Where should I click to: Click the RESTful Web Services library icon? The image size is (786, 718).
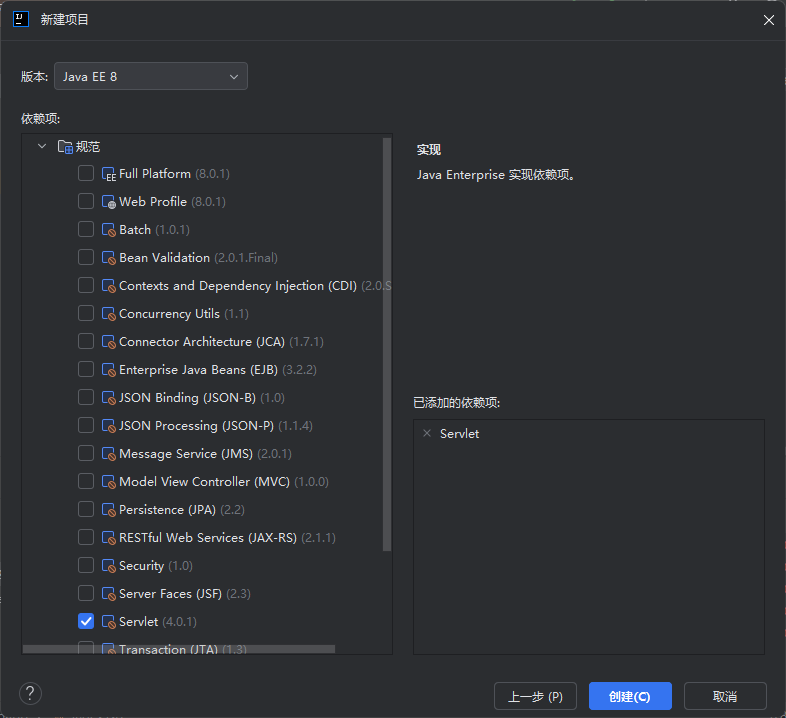[x=109, y=538]
